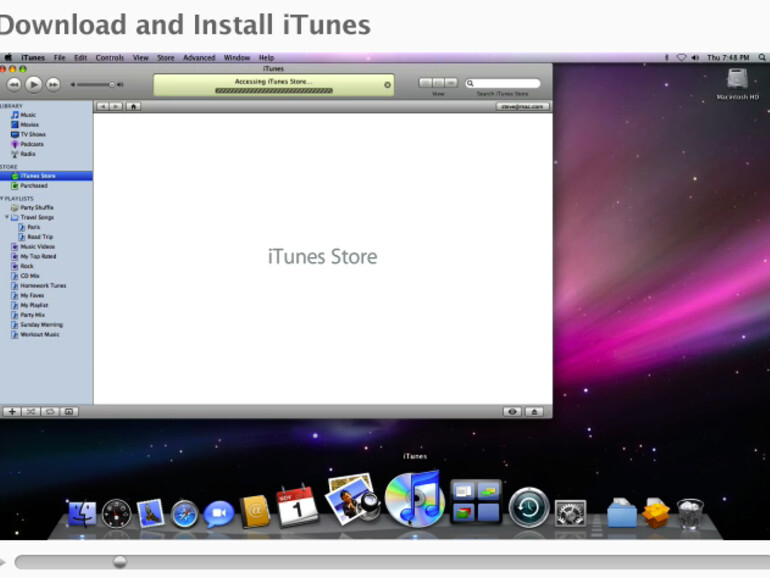Open Finder from the Dock
Image resolution: width=770 pixels, height=578 pixels.
[82, 514]
